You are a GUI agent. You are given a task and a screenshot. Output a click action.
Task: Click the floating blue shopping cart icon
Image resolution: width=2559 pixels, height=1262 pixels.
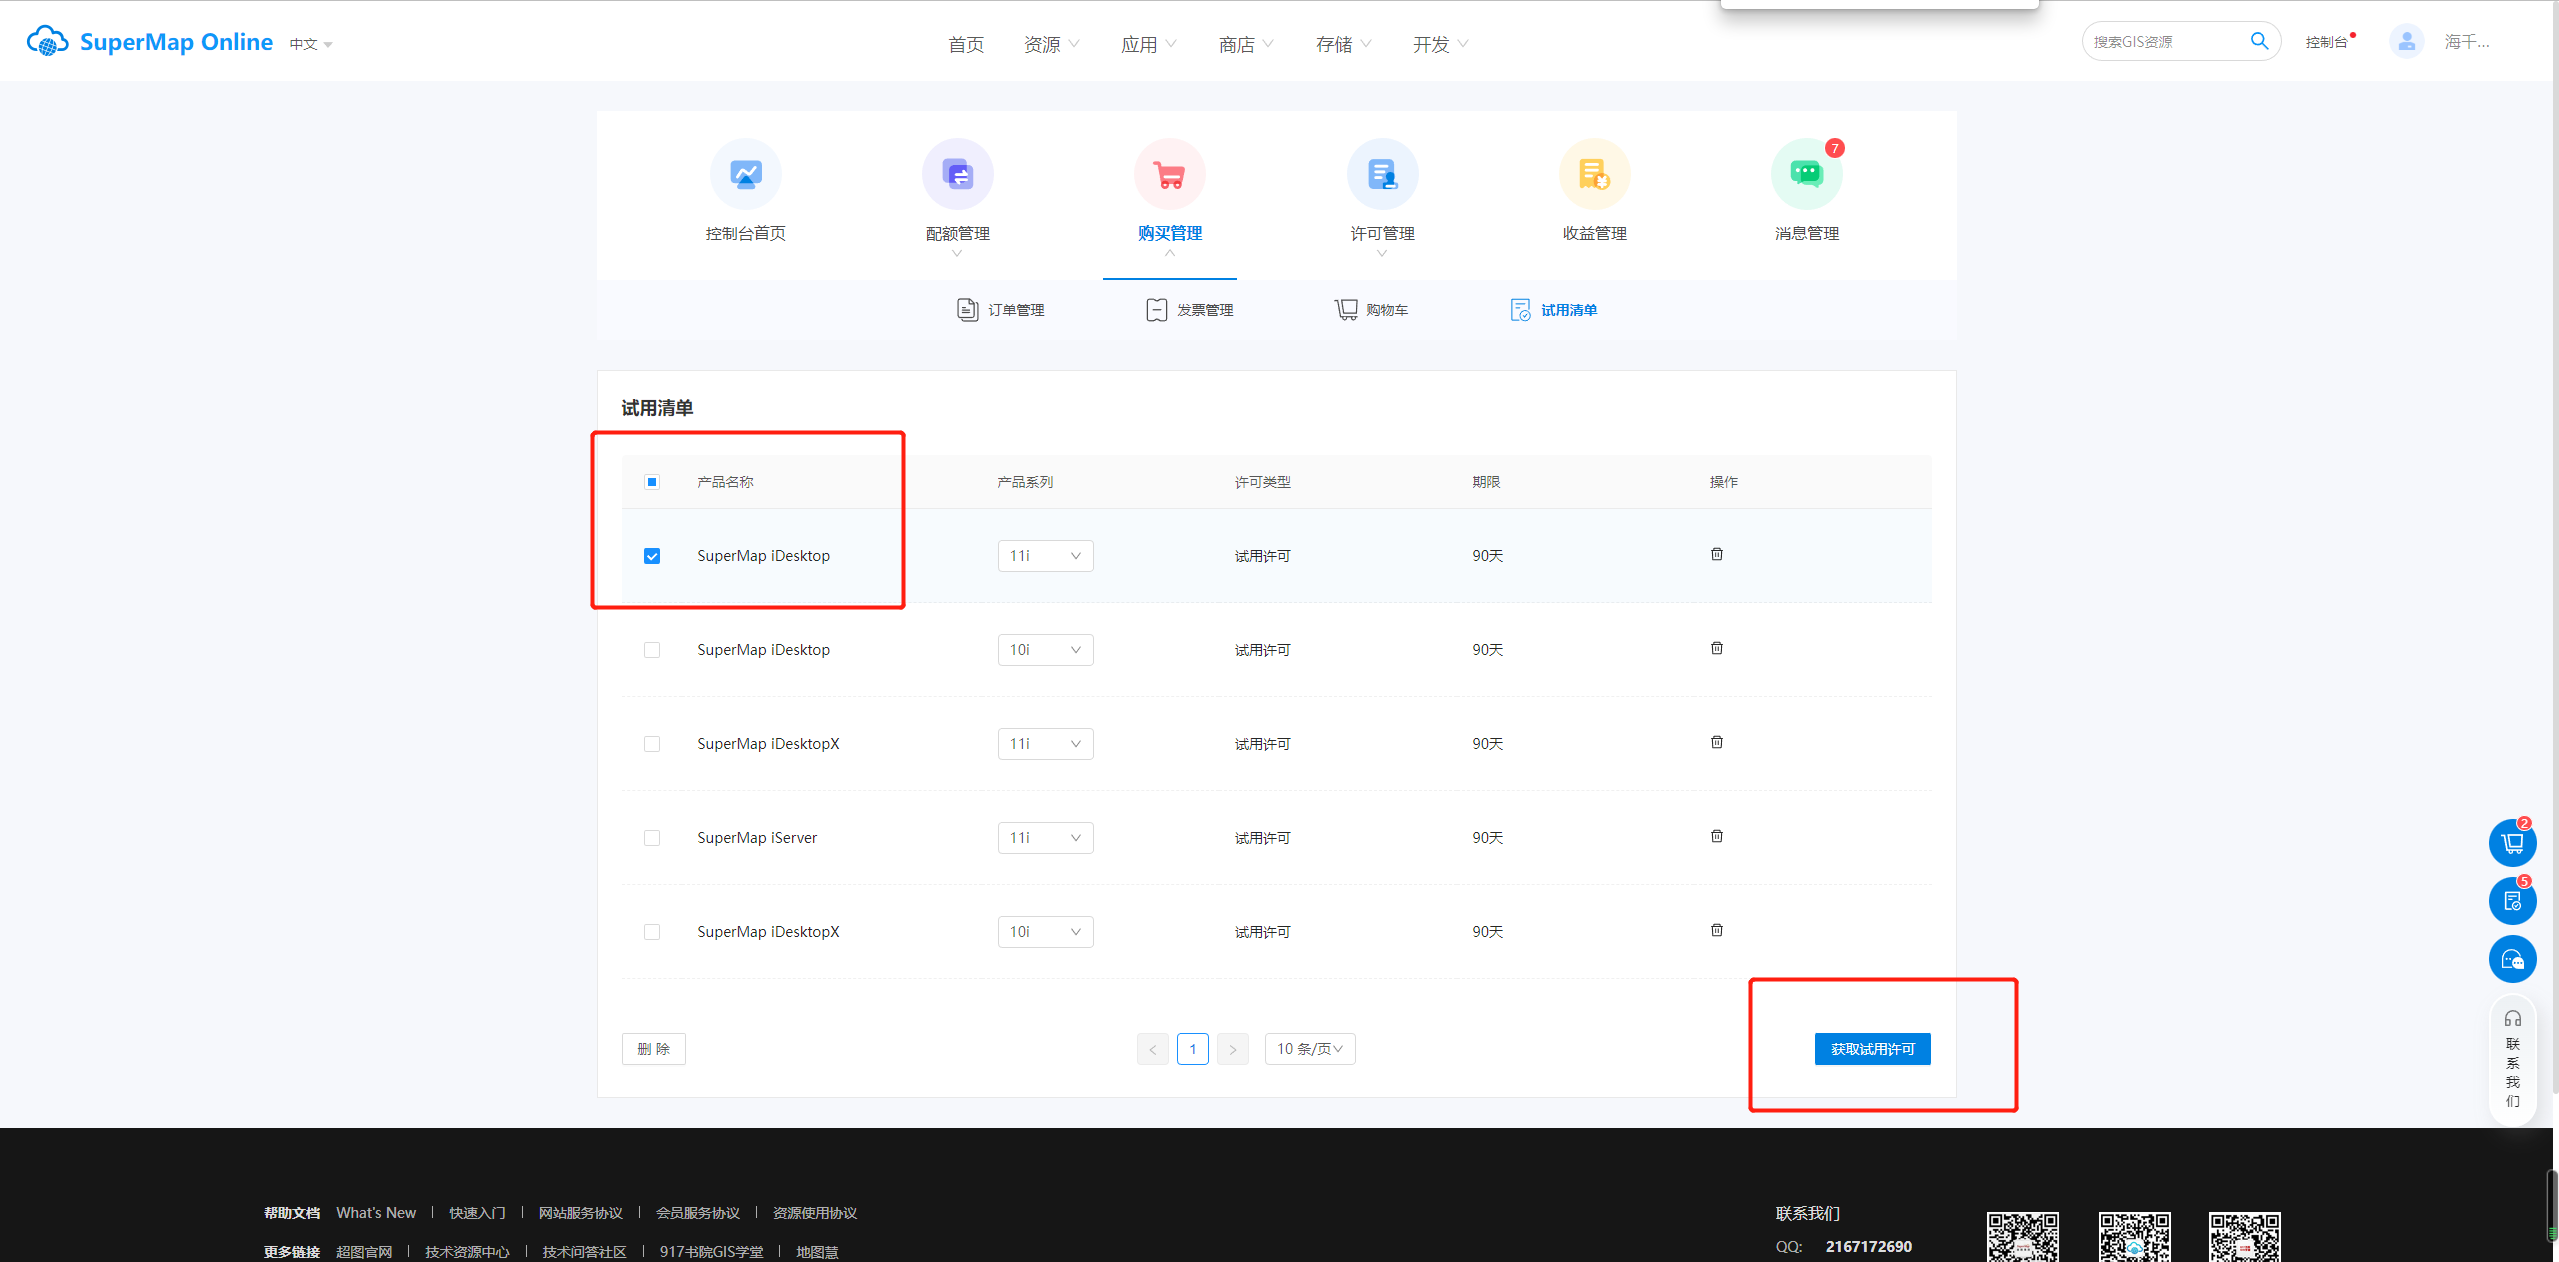(x=2511, y=843)
